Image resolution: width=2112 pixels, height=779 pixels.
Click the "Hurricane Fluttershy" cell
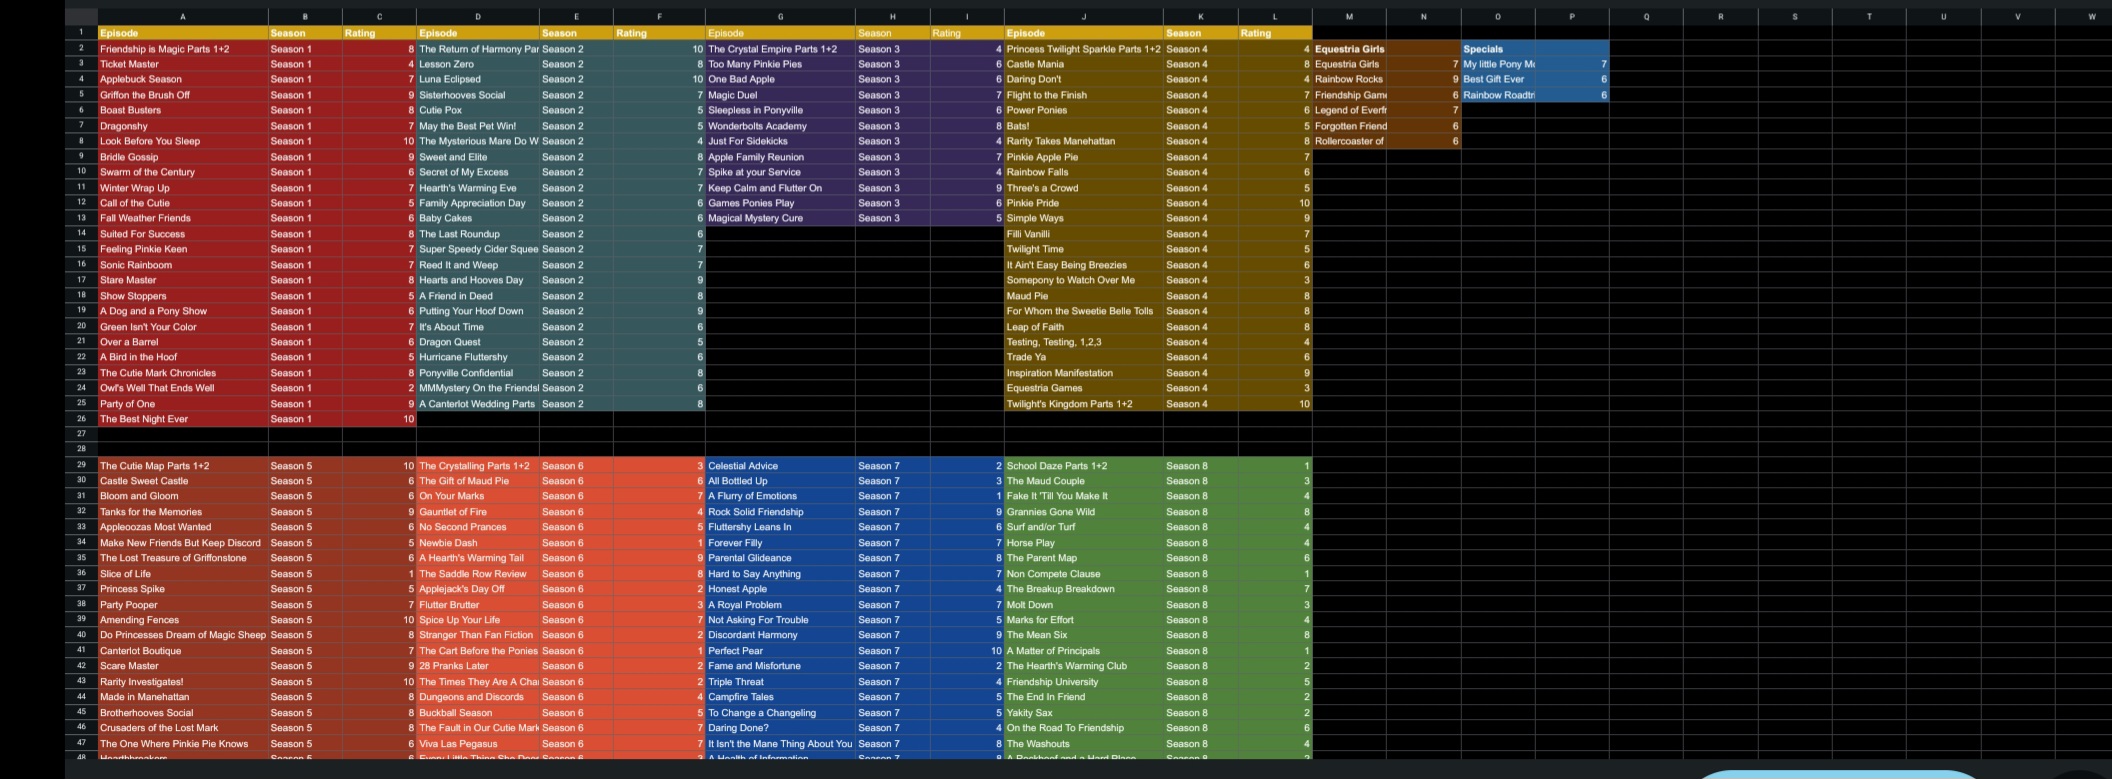(478, 357)
